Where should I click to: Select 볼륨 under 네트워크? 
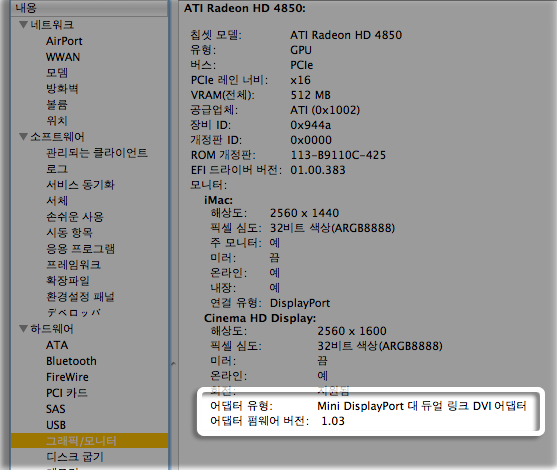pos(57,105)
